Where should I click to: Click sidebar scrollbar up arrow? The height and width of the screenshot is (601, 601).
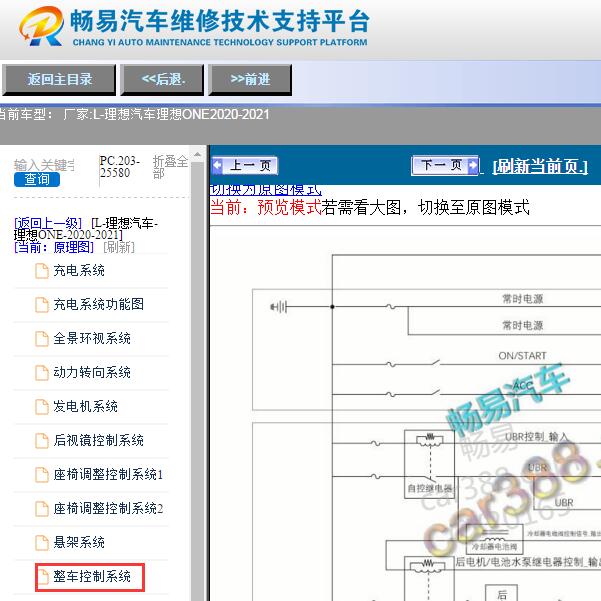197,154
